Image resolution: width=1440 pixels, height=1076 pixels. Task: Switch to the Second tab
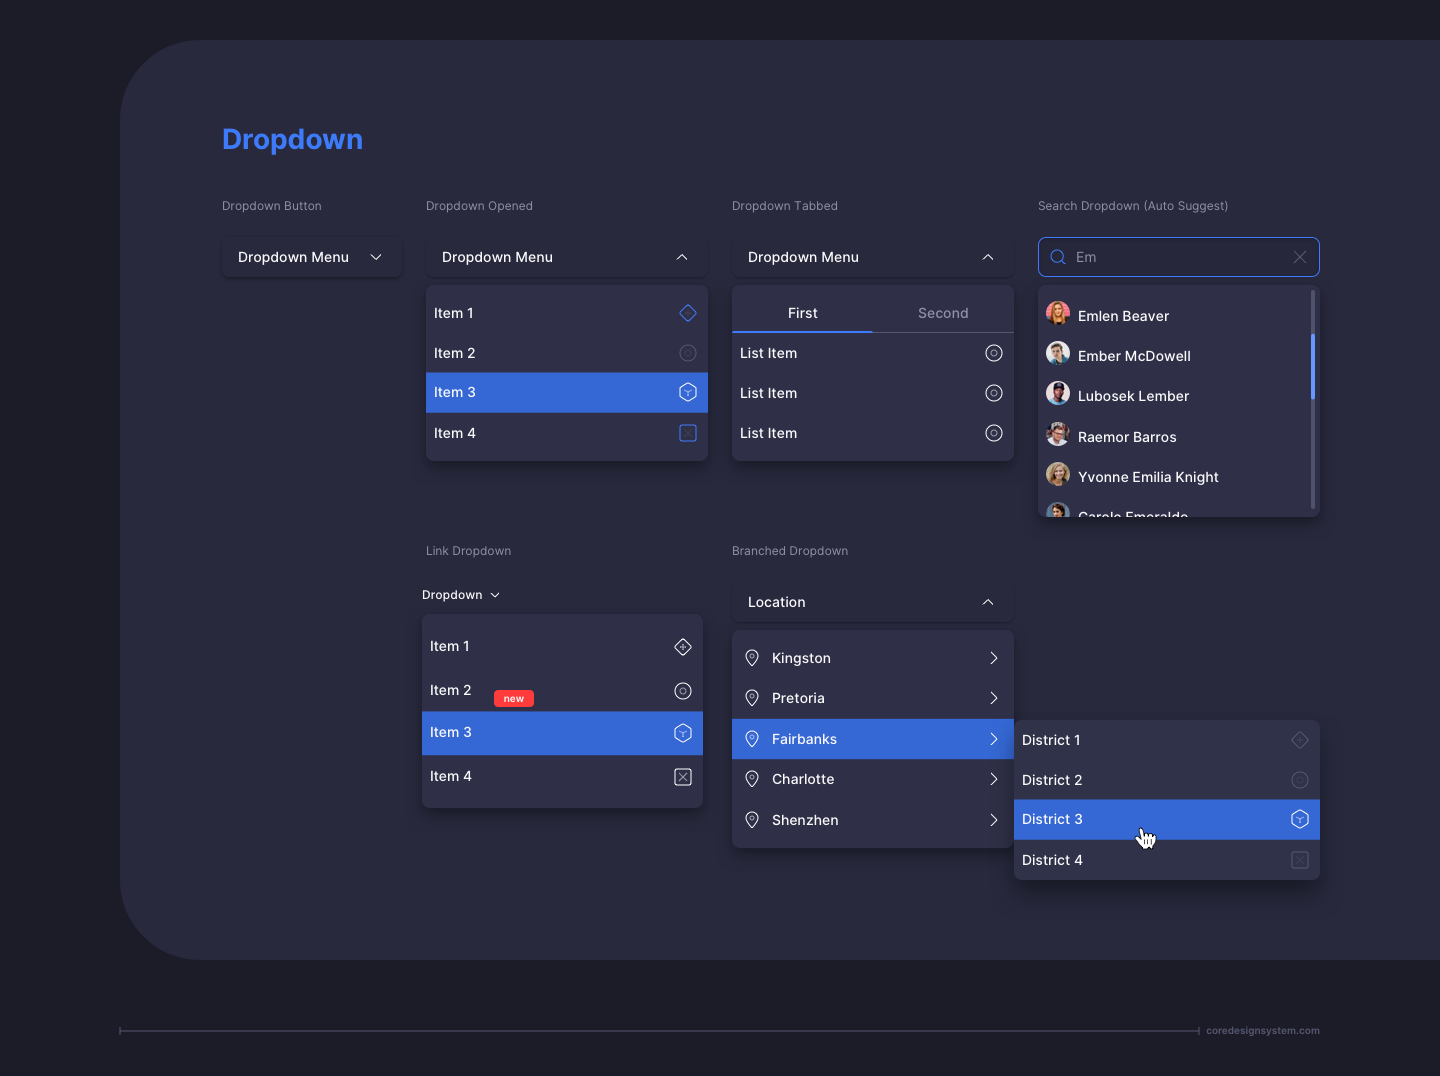943,313
